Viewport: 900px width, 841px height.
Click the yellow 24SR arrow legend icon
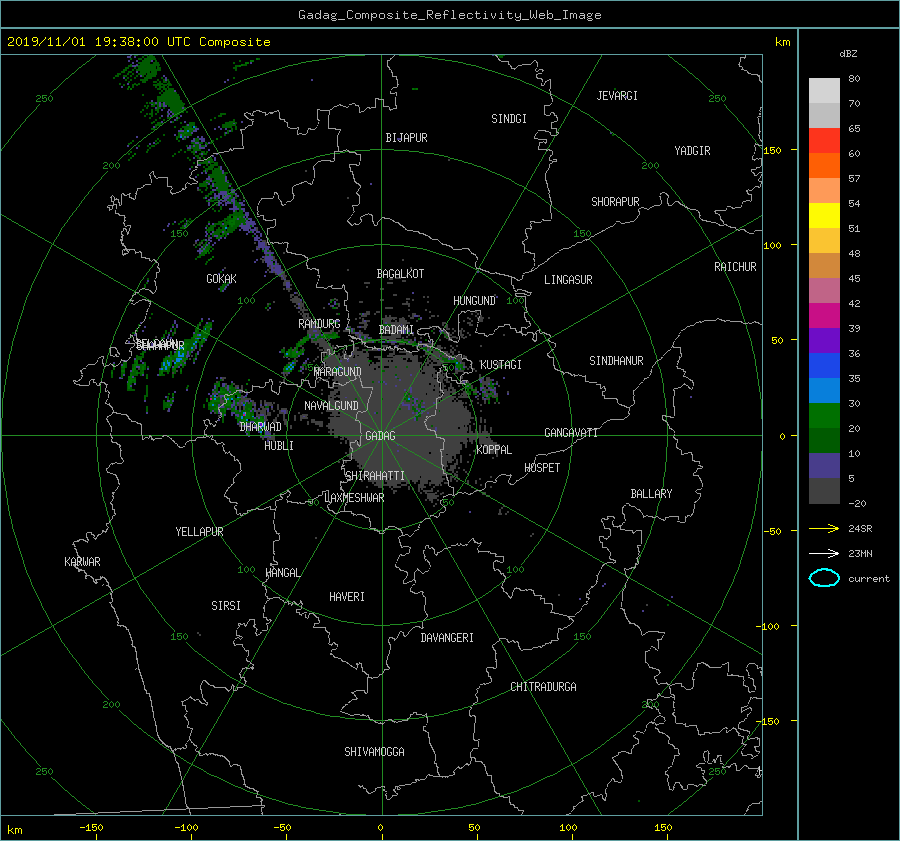point(824,528)
